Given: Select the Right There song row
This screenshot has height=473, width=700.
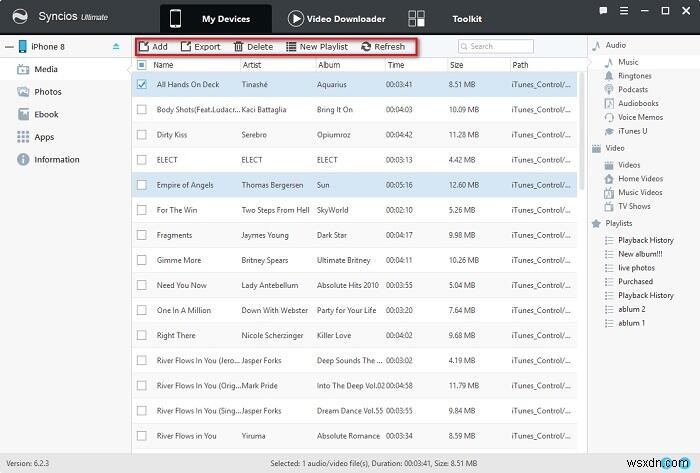Looking at the screenshot, I should (x=354, y=336).
